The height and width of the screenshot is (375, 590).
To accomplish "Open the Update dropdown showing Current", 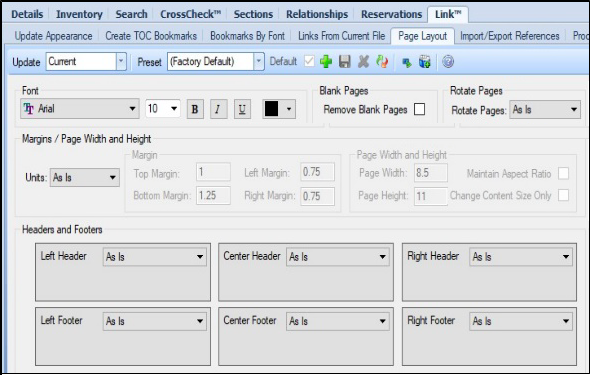I will tap(86, 61).
